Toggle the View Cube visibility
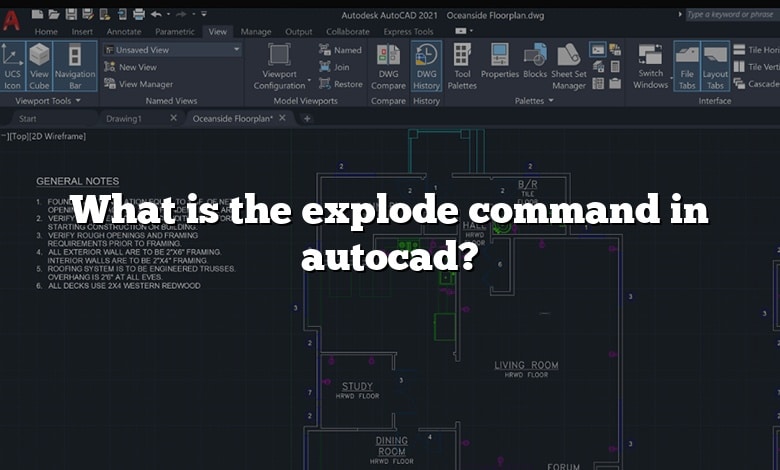The height and width of the screenshot is (470, 780). click(39, 66)
